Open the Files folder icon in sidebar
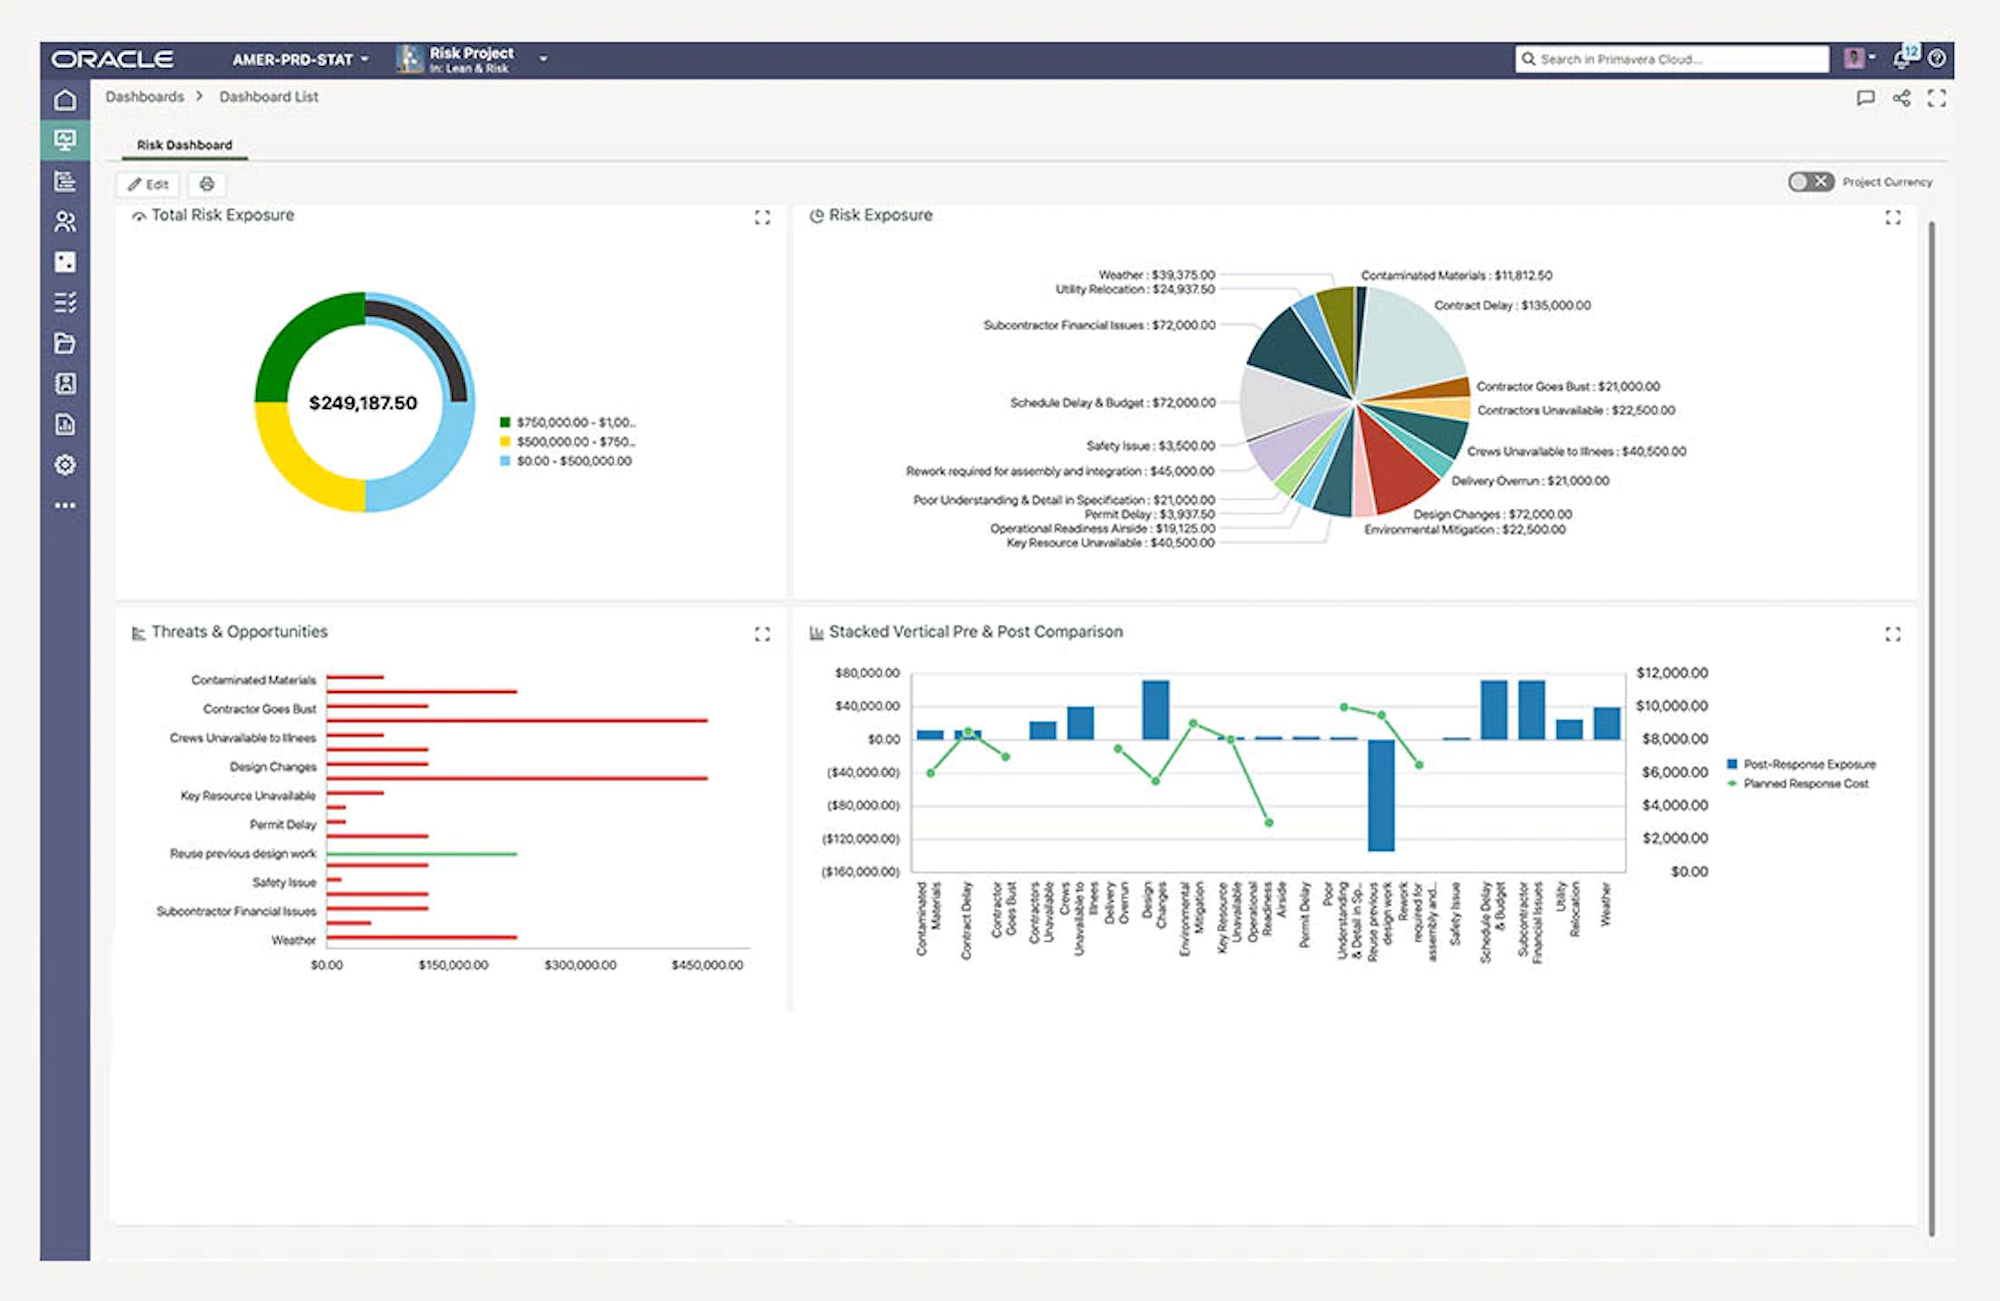This screenshot has width=2000, height=1301. 65,343
